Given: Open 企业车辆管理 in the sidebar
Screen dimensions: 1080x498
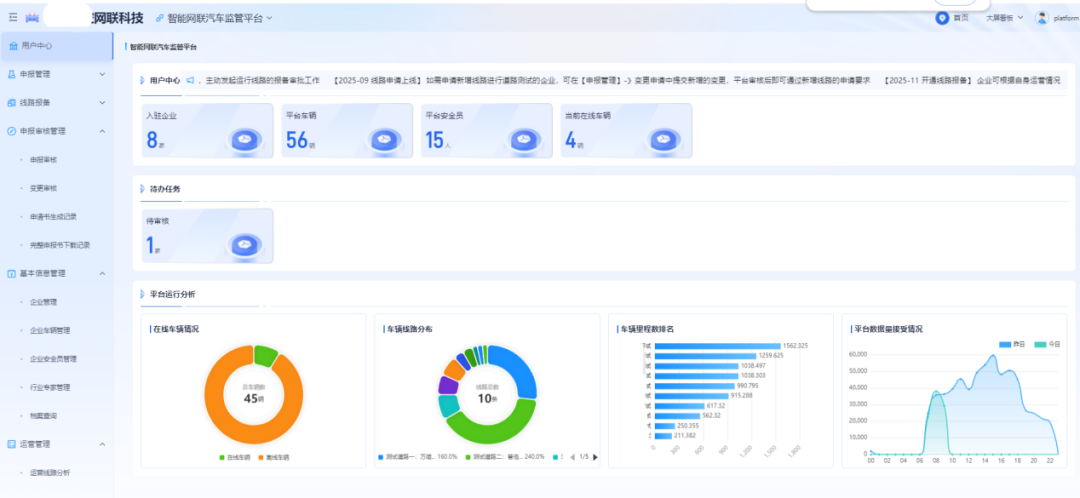Looking at the screenshot, I should pos(50,331).
